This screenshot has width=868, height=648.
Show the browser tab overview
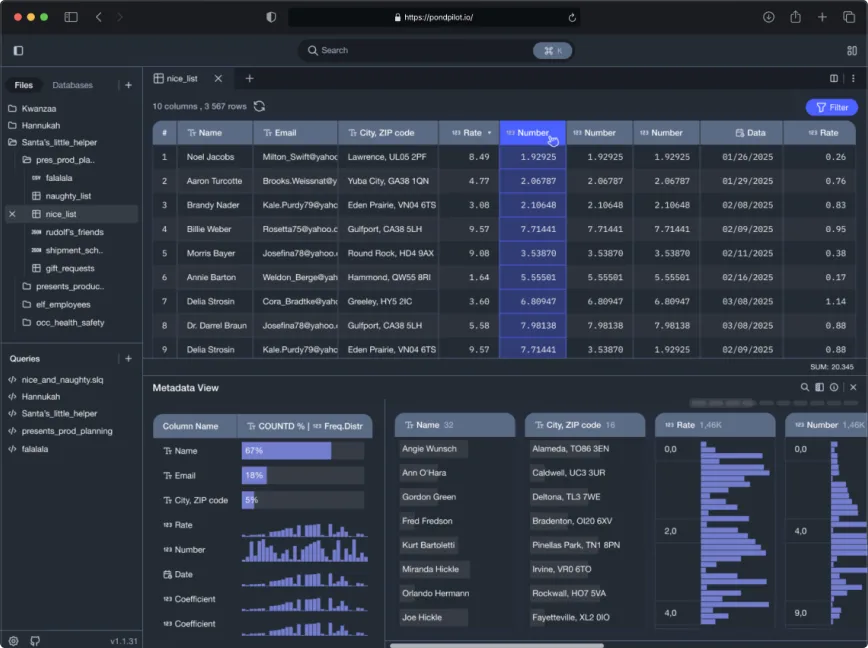[x=849, y=17]
